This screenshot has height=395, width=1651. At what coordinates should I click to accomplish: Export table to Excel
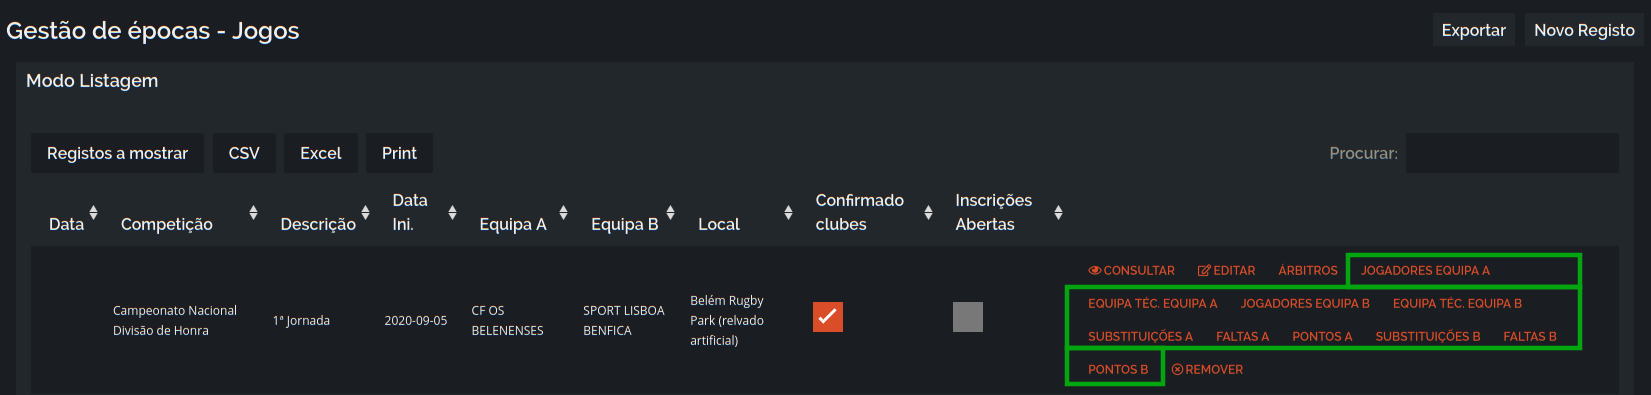pos(321,153)
